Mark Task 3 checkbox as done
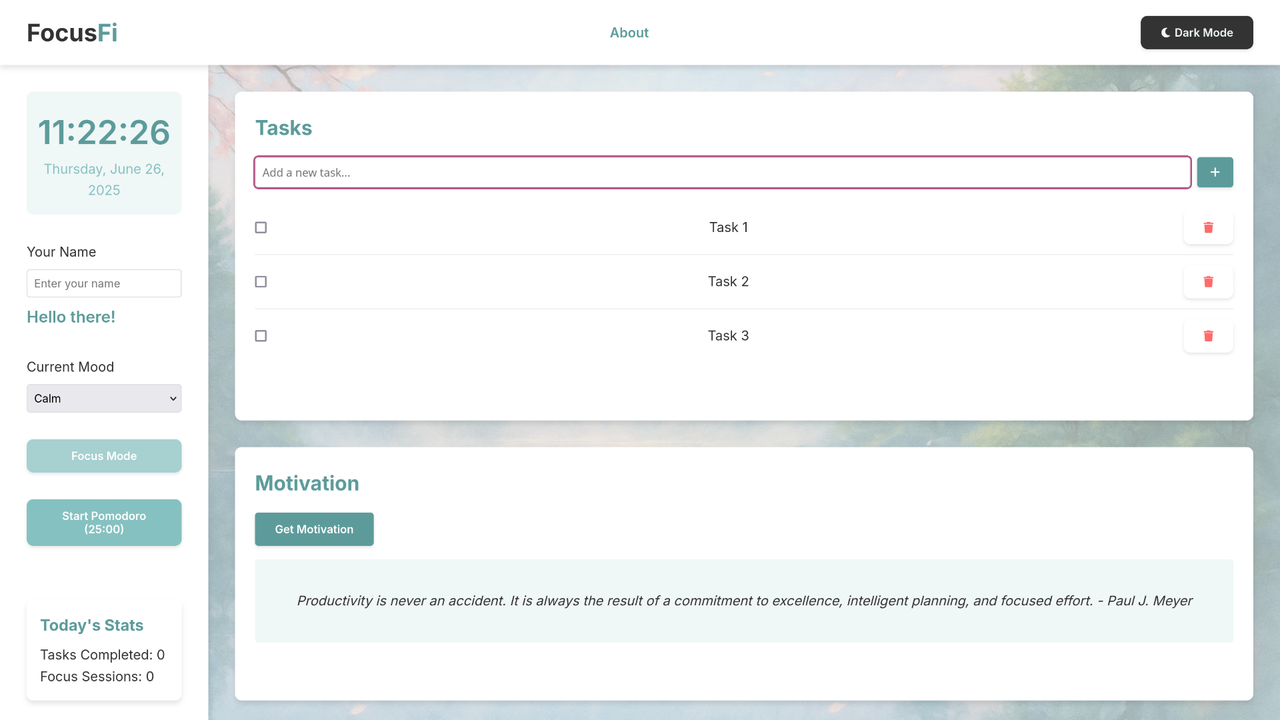 pyautogui.click(x=261, y=336)
